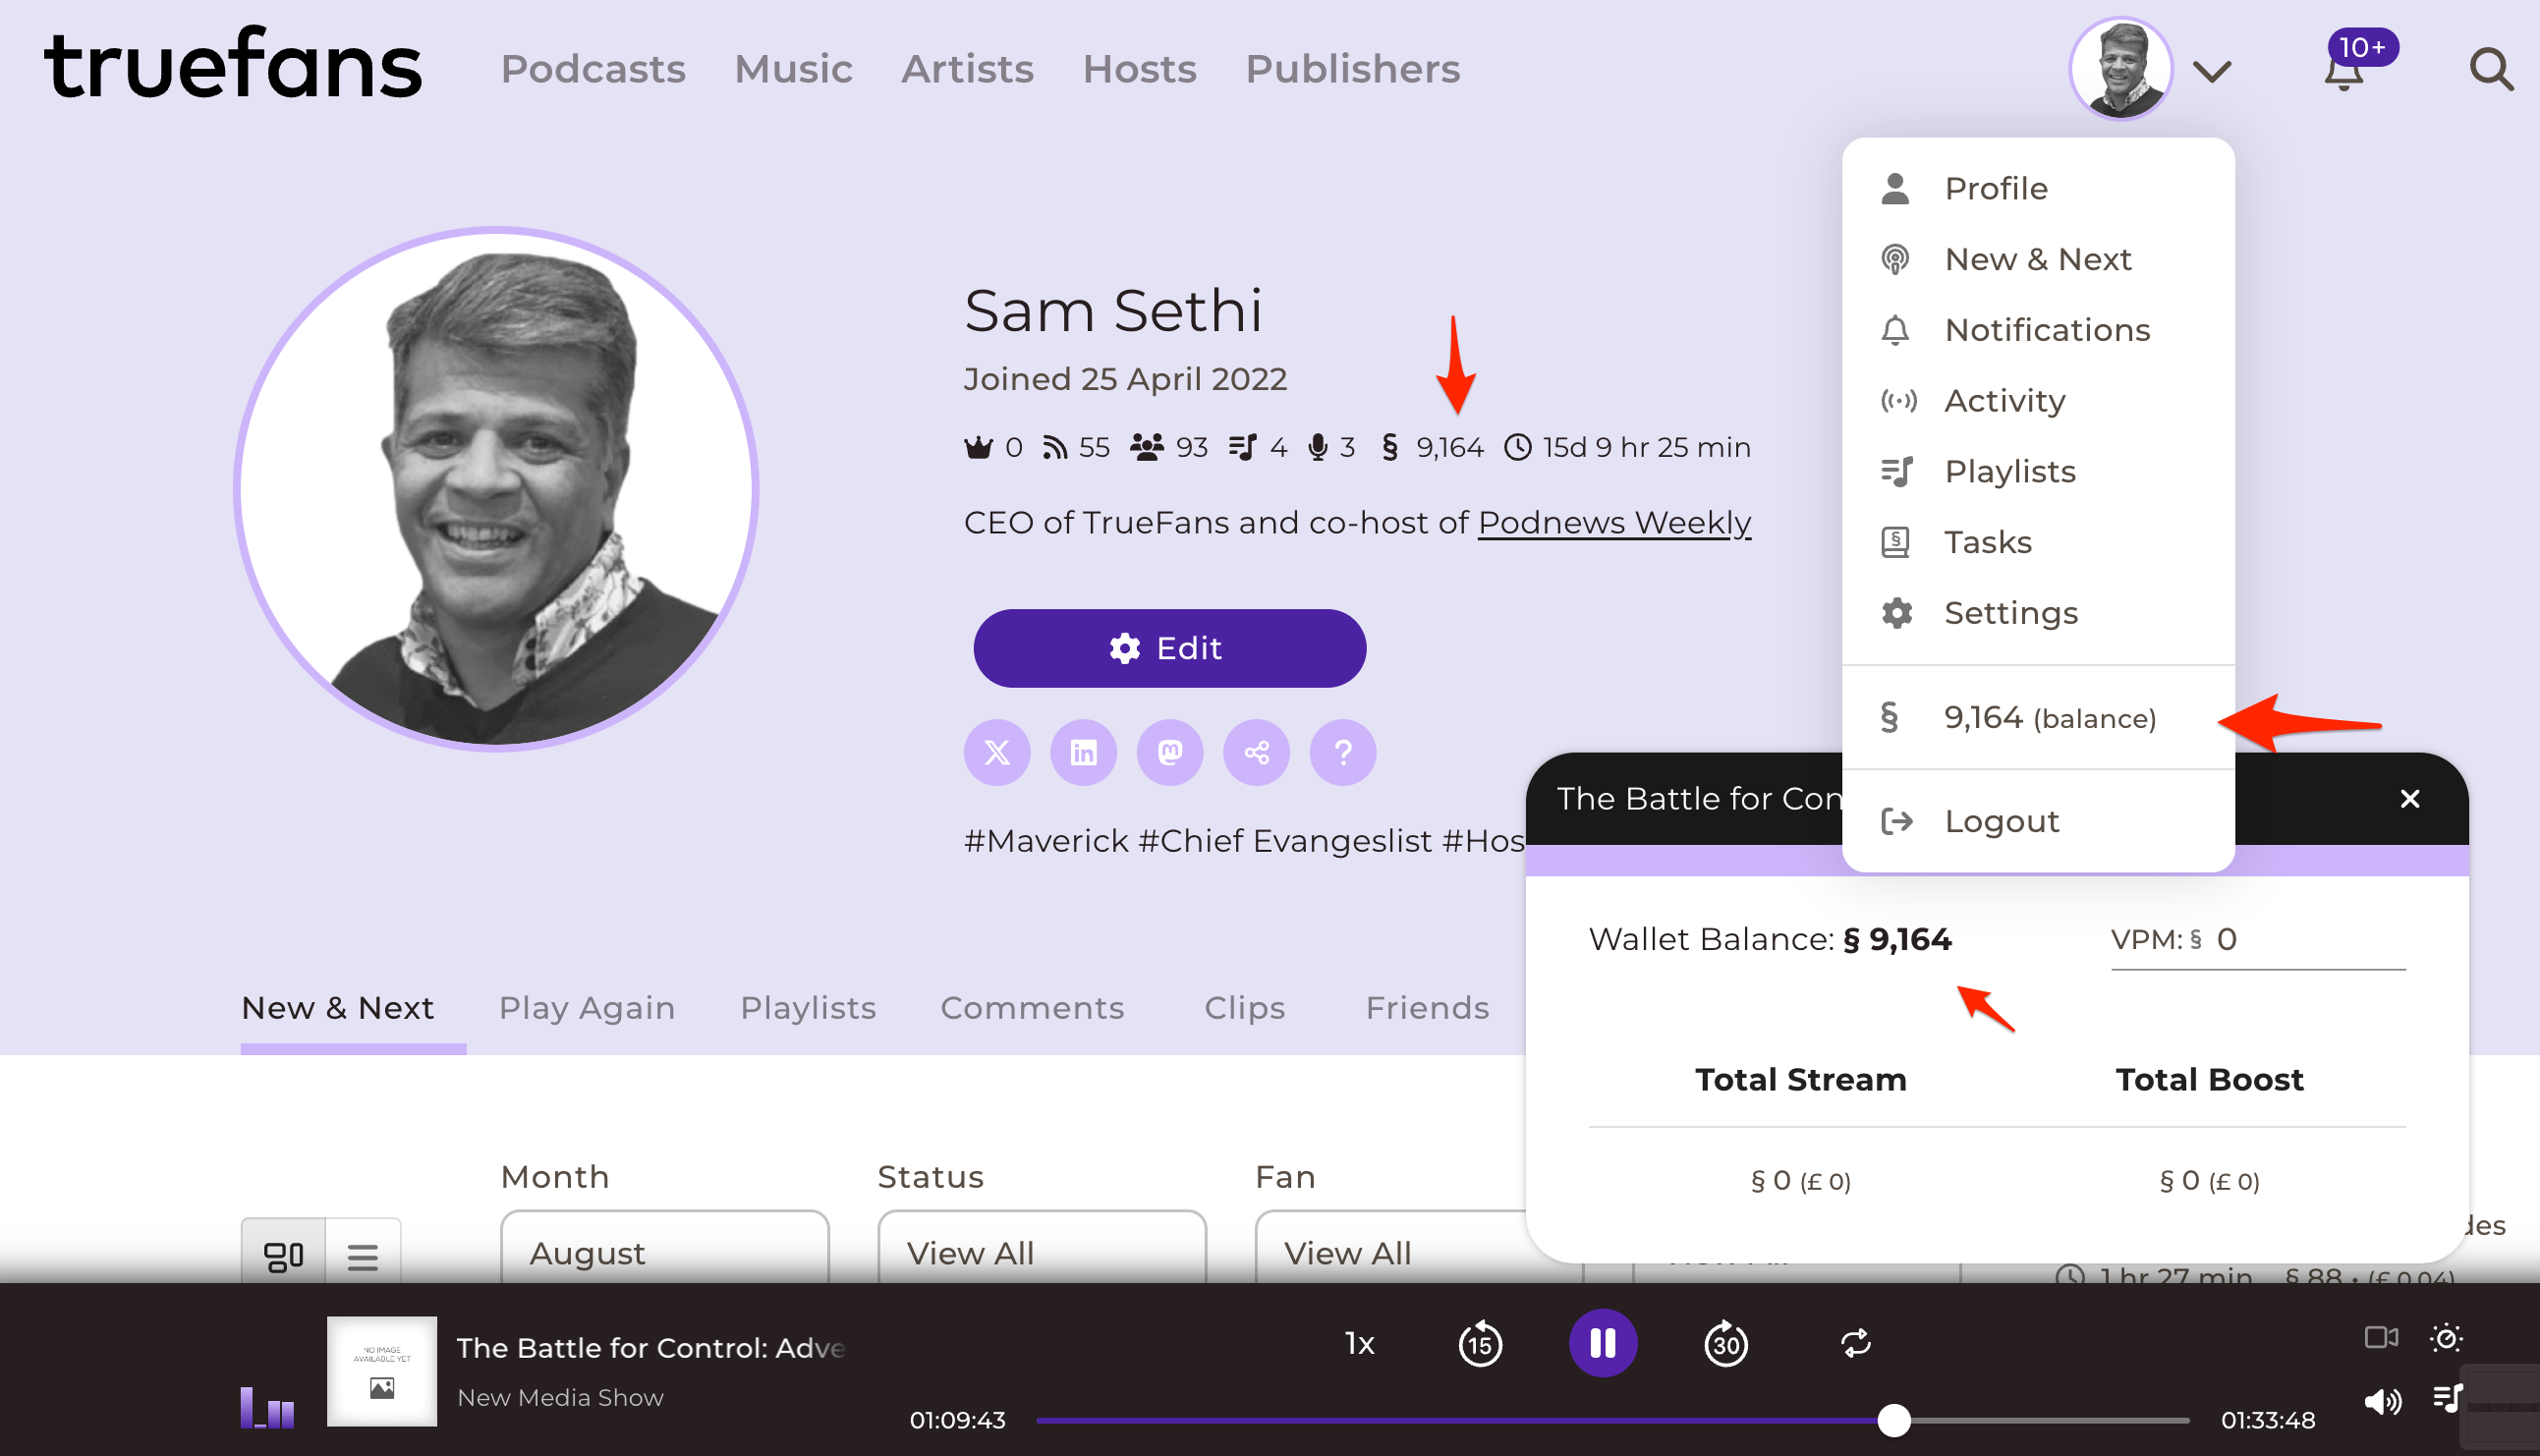Go to Hosts in top navigation
The width and height of the screenshot is (2540, 1456).
tap(1139, 69)
